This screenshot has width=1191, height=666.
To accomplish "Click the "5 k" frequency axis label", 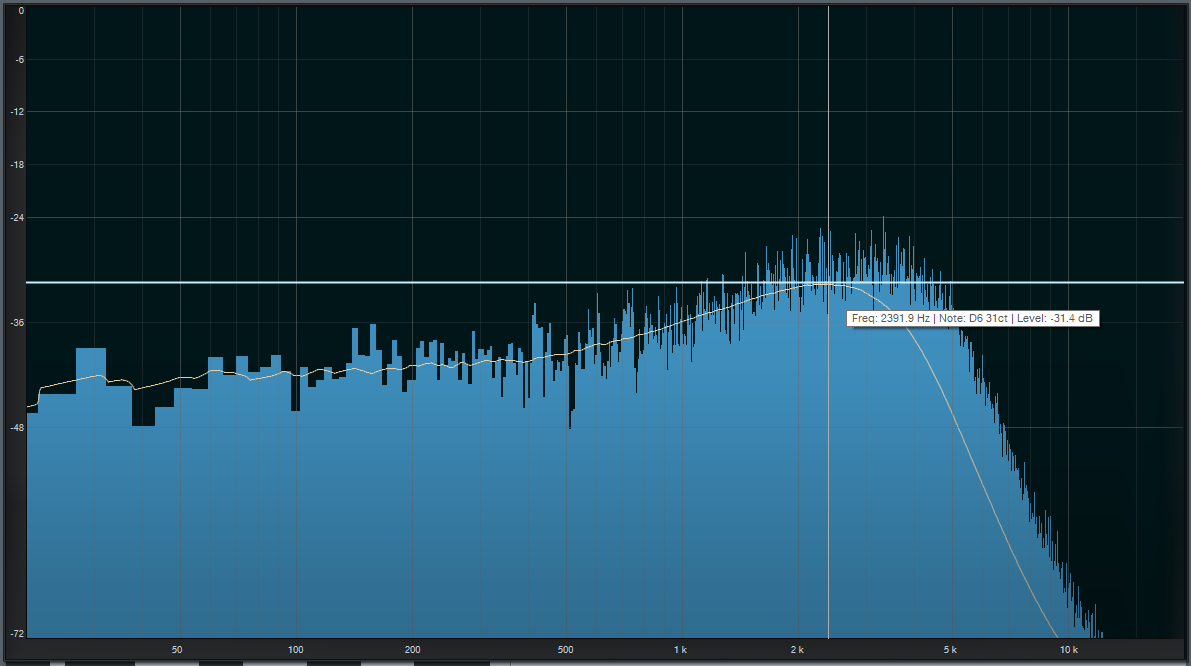I will 950,650.
